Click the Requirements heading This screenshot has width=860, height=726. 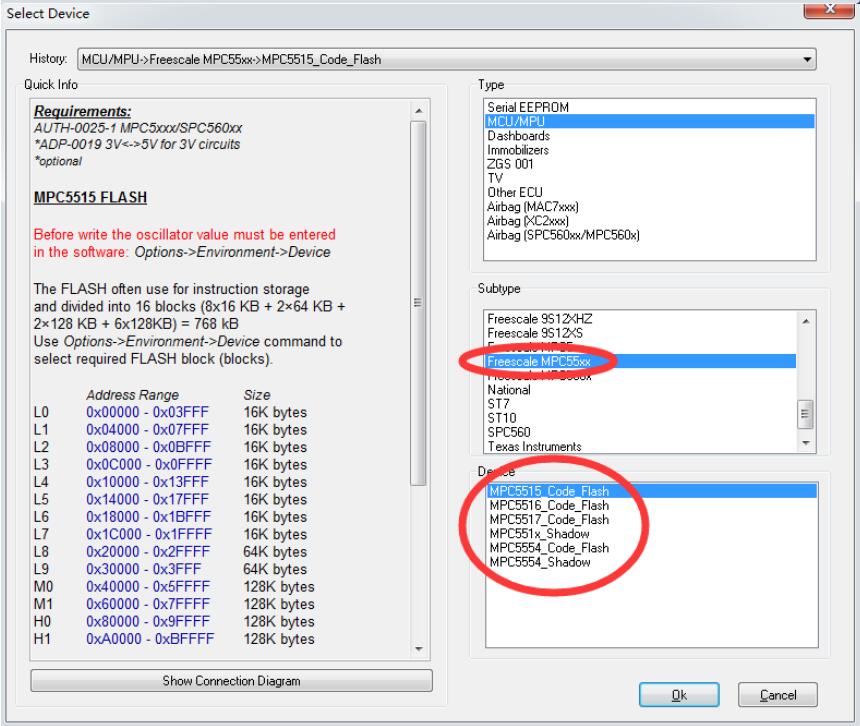pyautogui.click(x=83, y=111)
